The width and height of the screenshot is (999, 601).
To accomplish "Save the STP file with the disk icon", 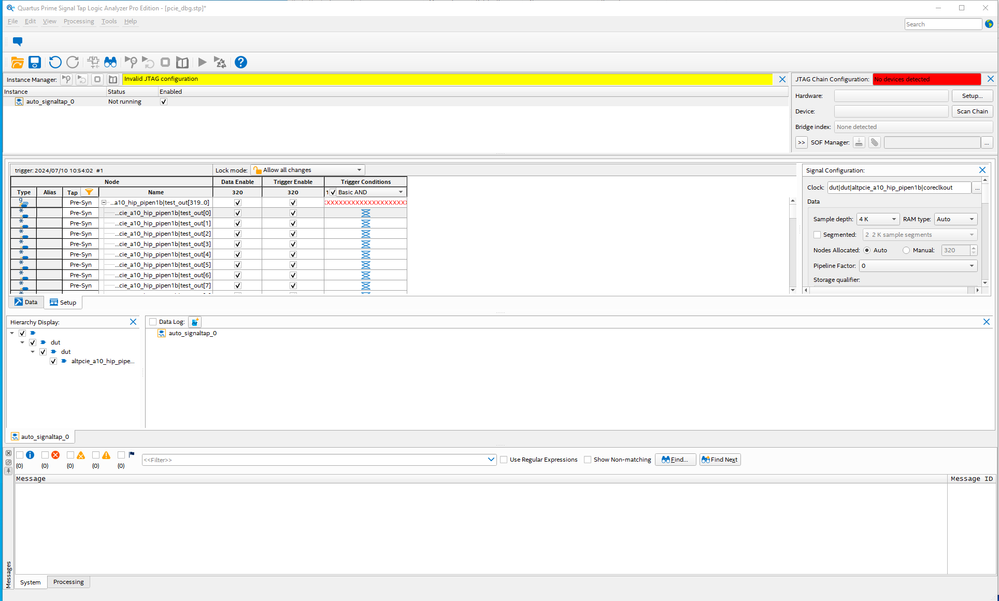I will pos(35,62).
